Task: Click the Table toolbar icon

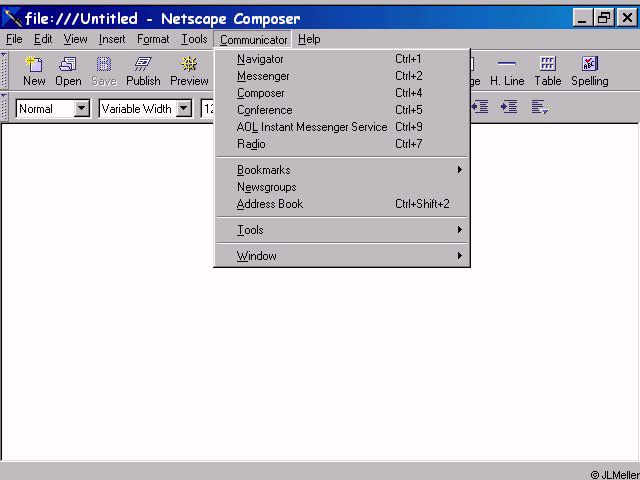Action: pyautogui.click(x=548, y=71)
